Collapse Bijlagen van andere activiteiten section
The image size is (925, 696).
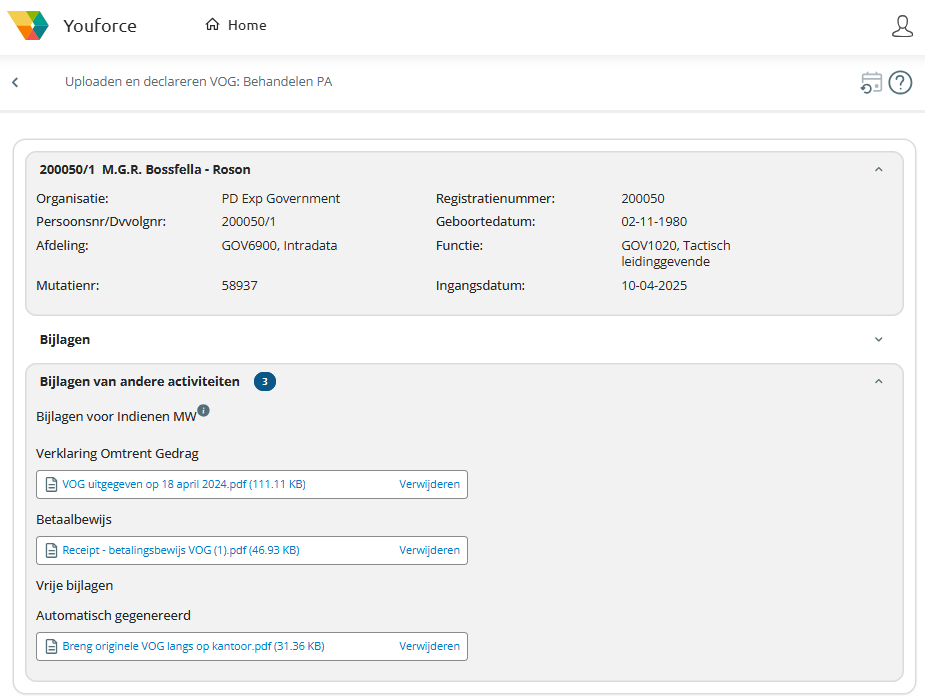click(x=878, y=381)
